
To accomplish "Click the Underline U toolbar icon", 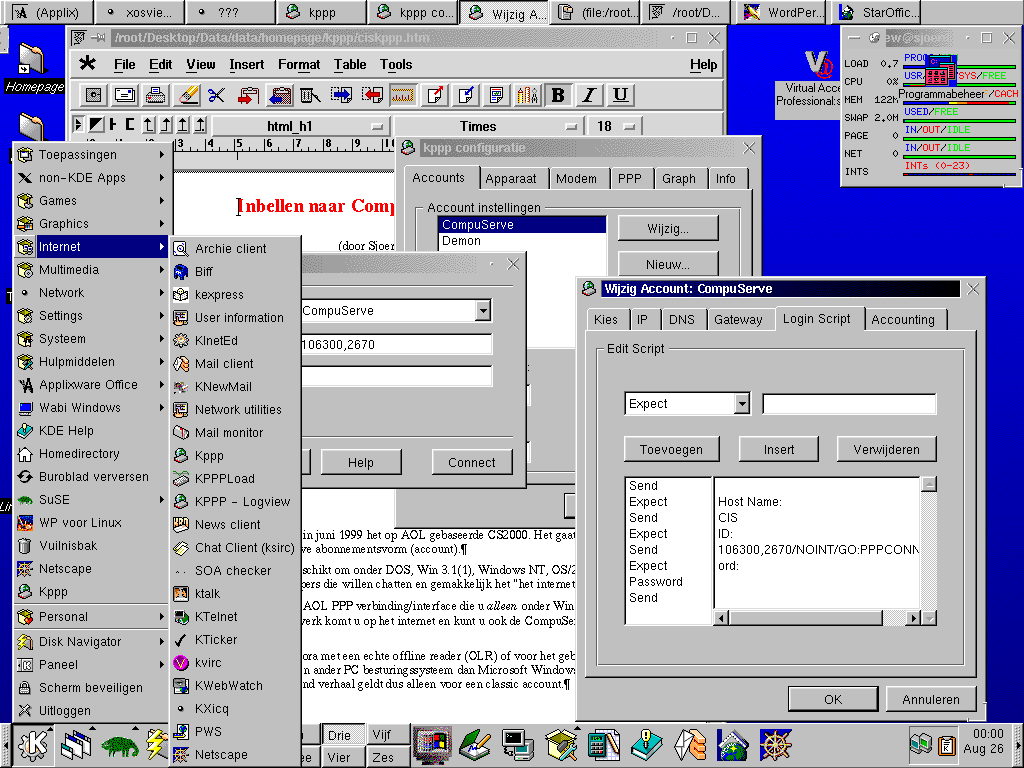I will [620, 95].
